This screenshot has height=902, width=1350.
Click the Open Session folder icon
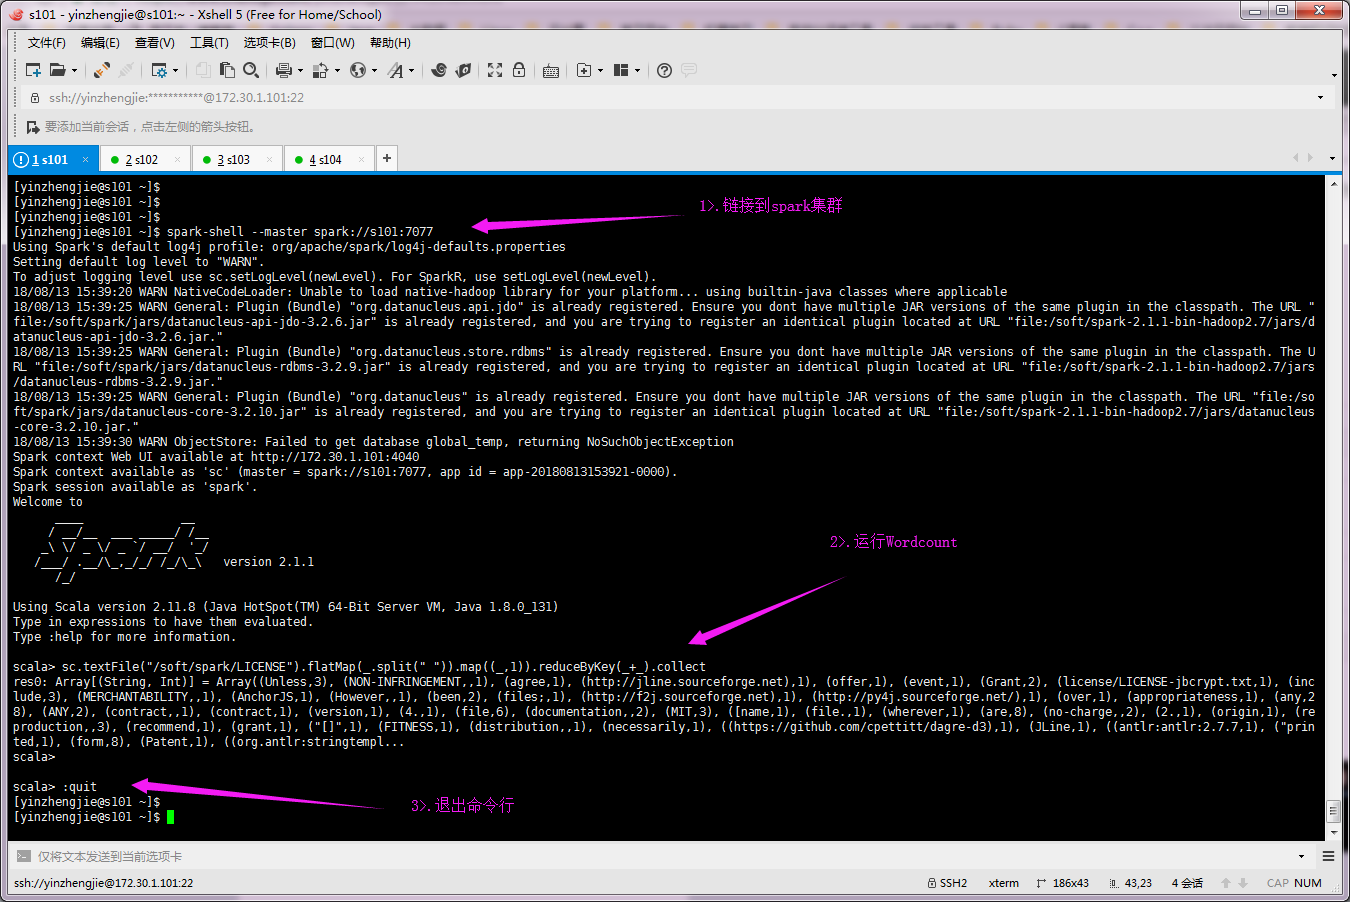click(57, 70)
